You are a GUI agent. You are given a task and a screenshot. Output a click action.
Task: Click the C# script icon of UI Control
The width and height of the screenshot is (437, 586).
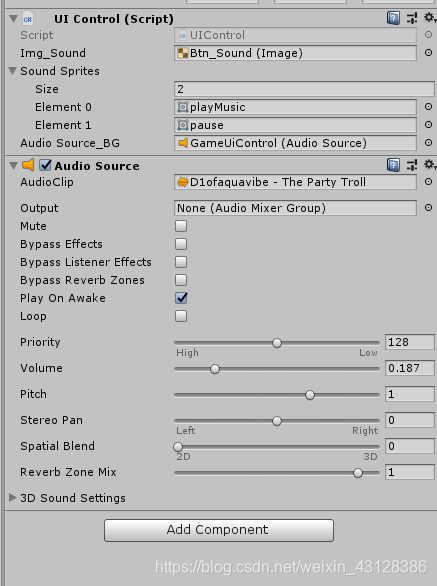pyautogui.click(x=28, y=19)
